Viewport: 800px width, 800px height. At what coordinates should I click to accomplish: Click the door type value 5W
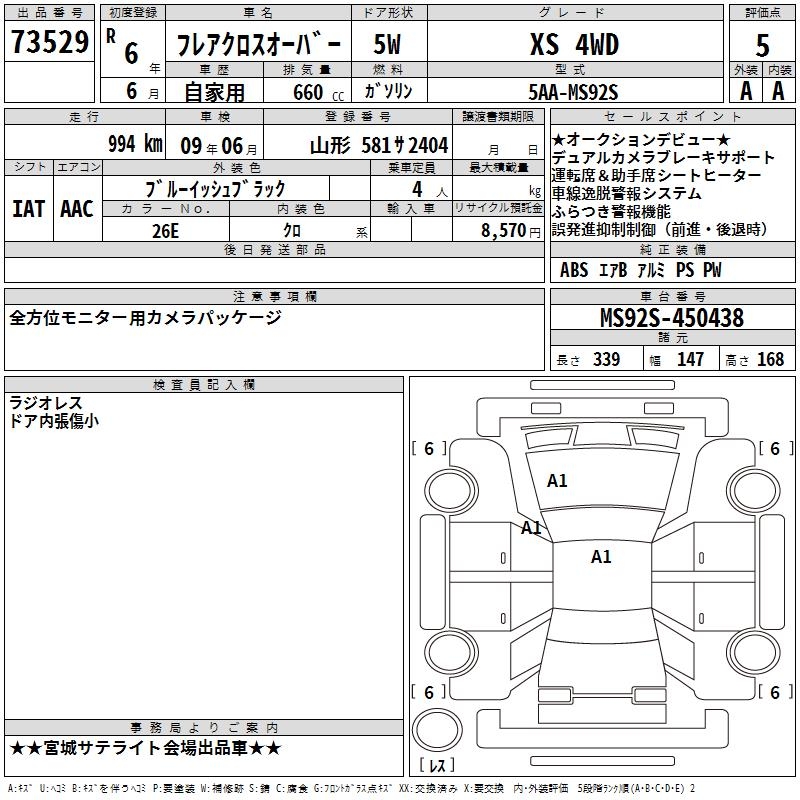coord(387,44)
